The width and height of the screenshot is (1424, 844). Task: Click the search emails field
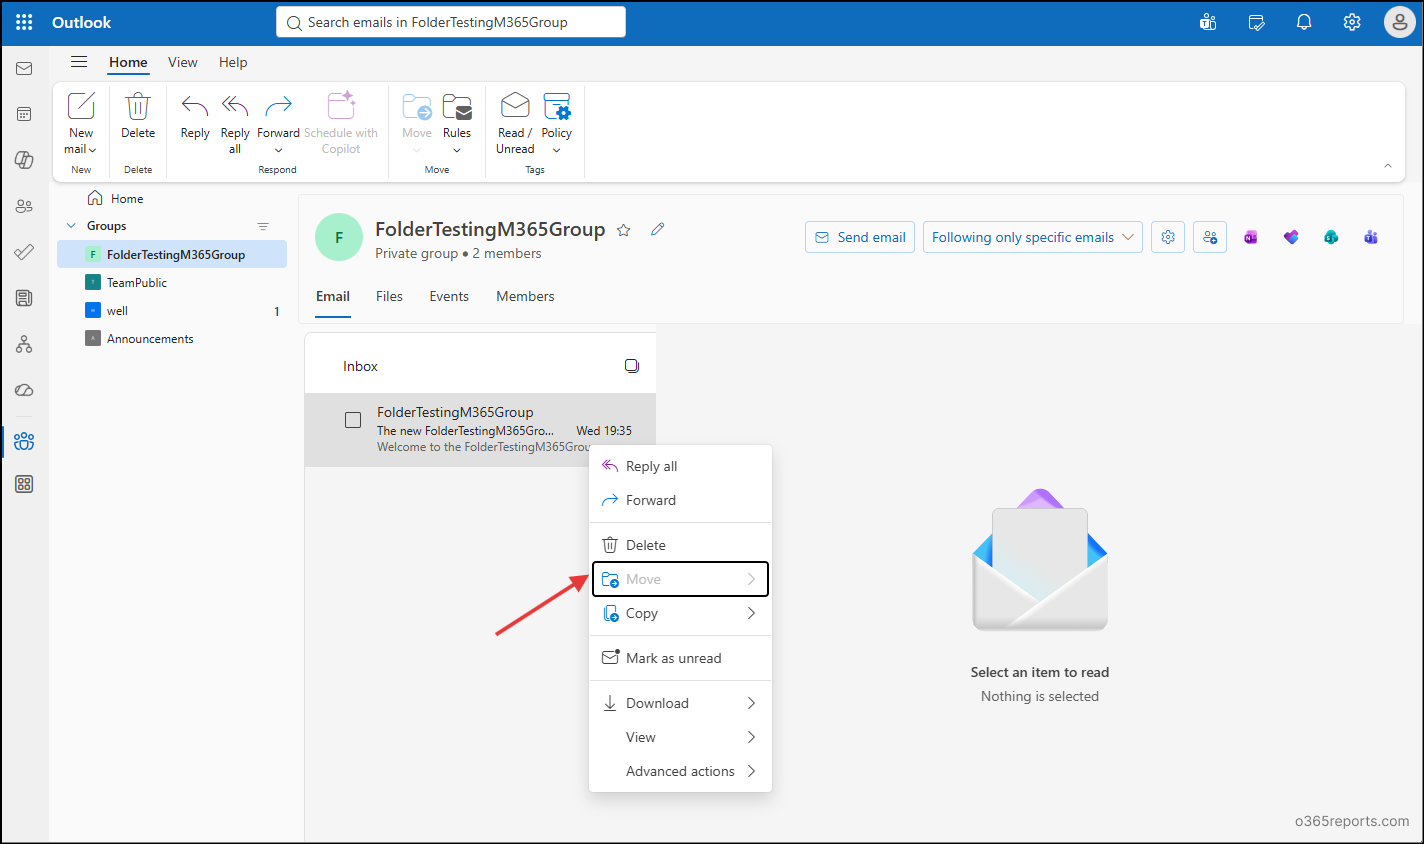(451, 22)
